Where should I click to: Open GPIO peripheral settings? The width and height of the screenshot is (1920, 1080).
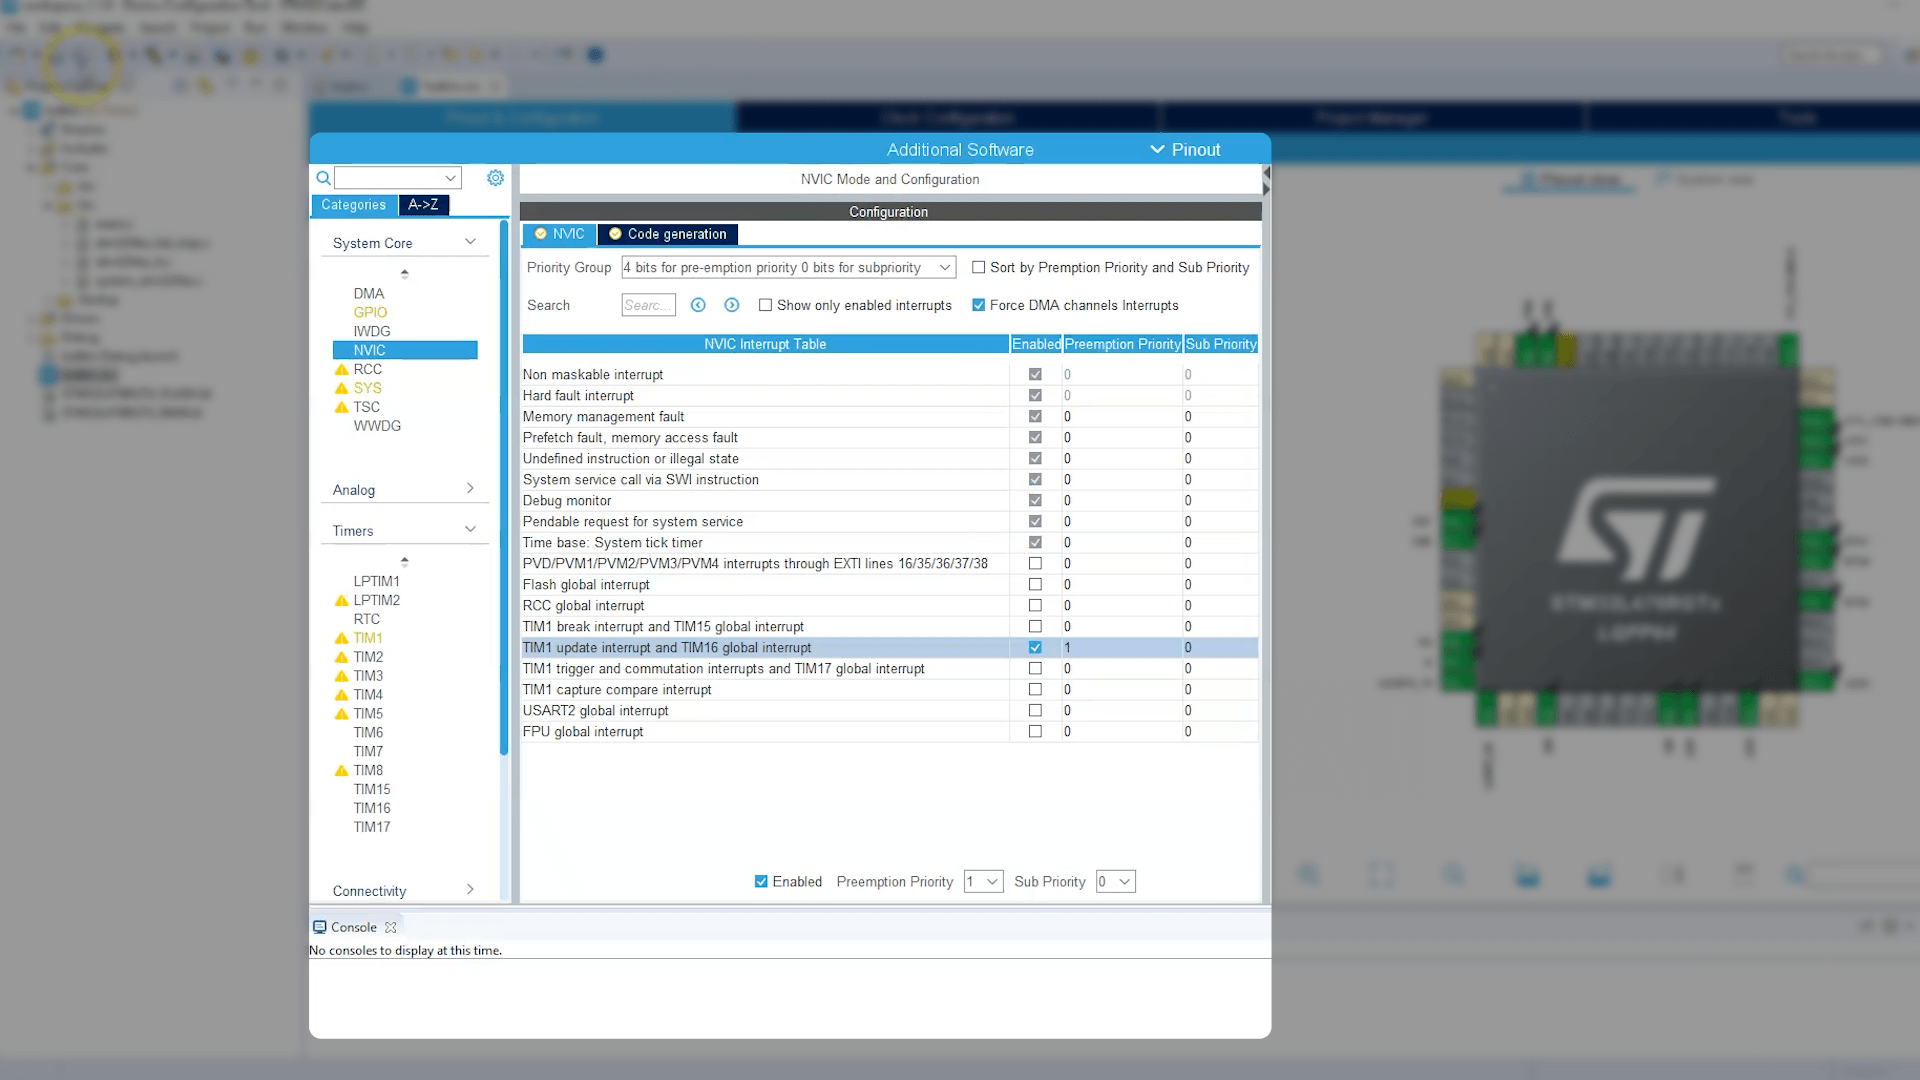(371, 313)
